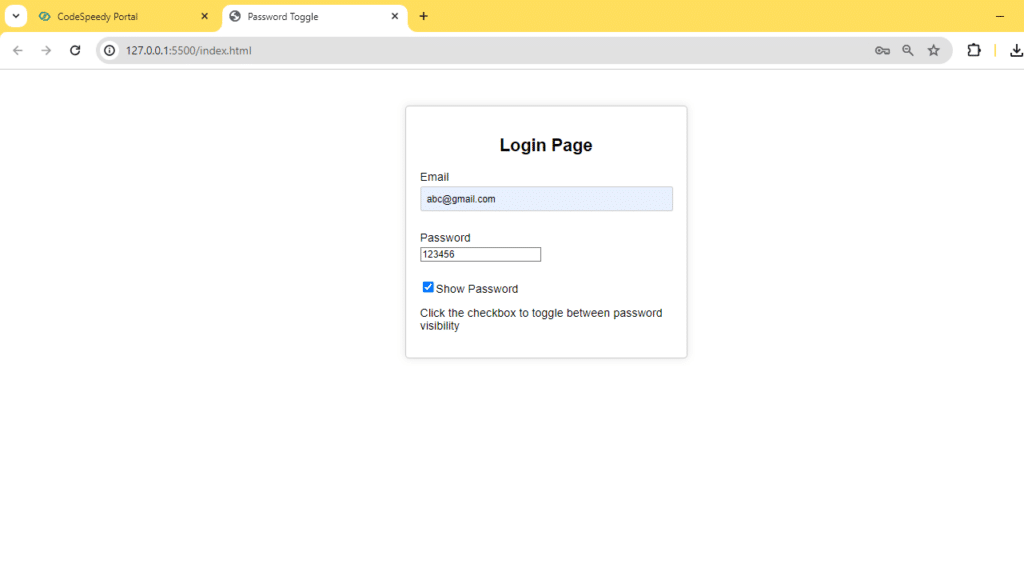Click the Password input field
1024x572 pixels.
tap(480, 255)
